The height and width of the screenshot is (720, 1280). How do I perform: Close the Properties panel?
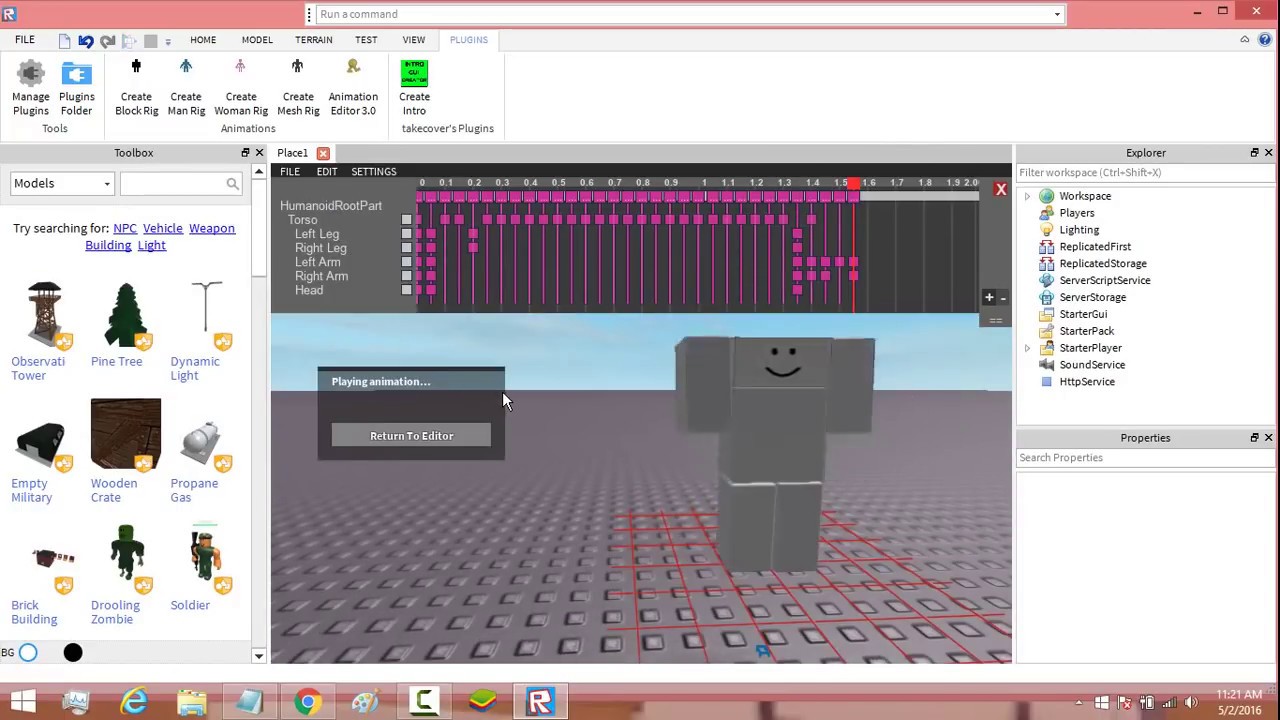1268,438
